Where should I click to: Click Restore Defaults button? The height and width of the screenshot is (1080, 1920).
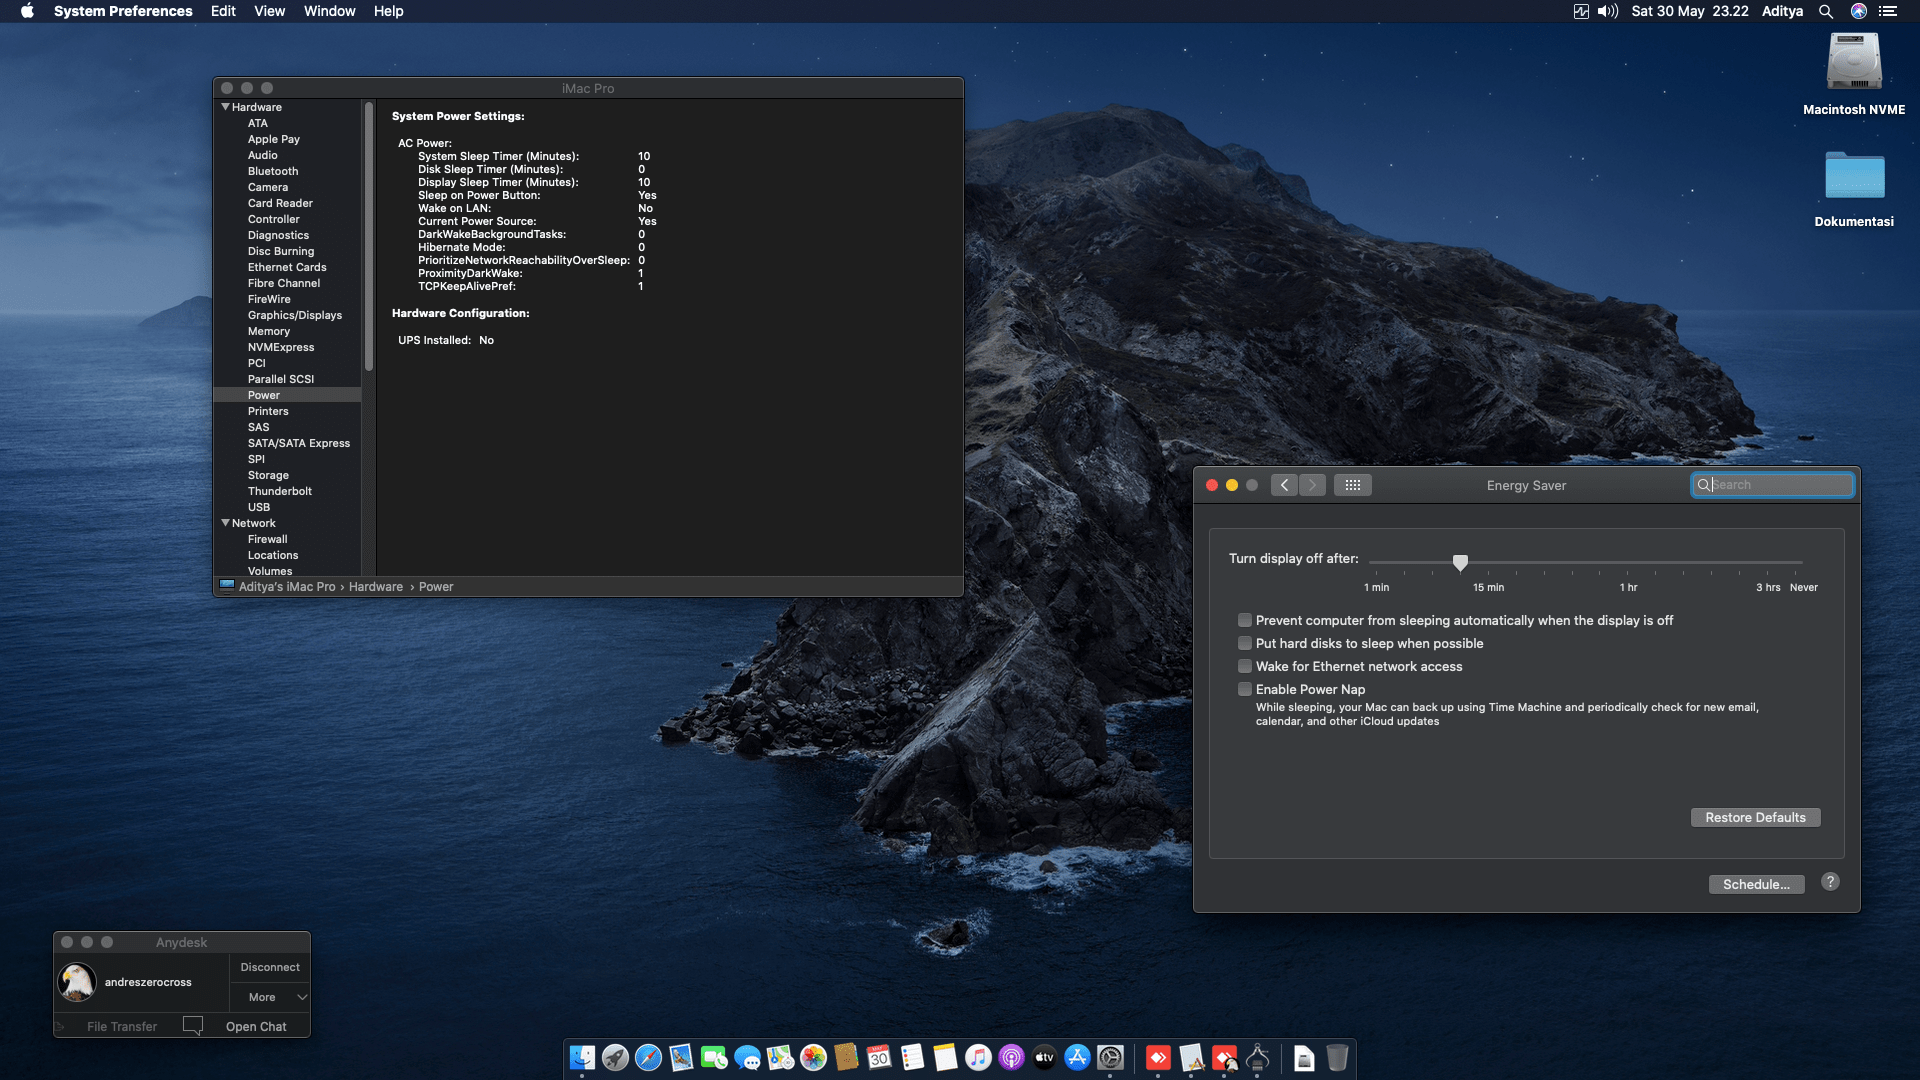pos(1755,817)
